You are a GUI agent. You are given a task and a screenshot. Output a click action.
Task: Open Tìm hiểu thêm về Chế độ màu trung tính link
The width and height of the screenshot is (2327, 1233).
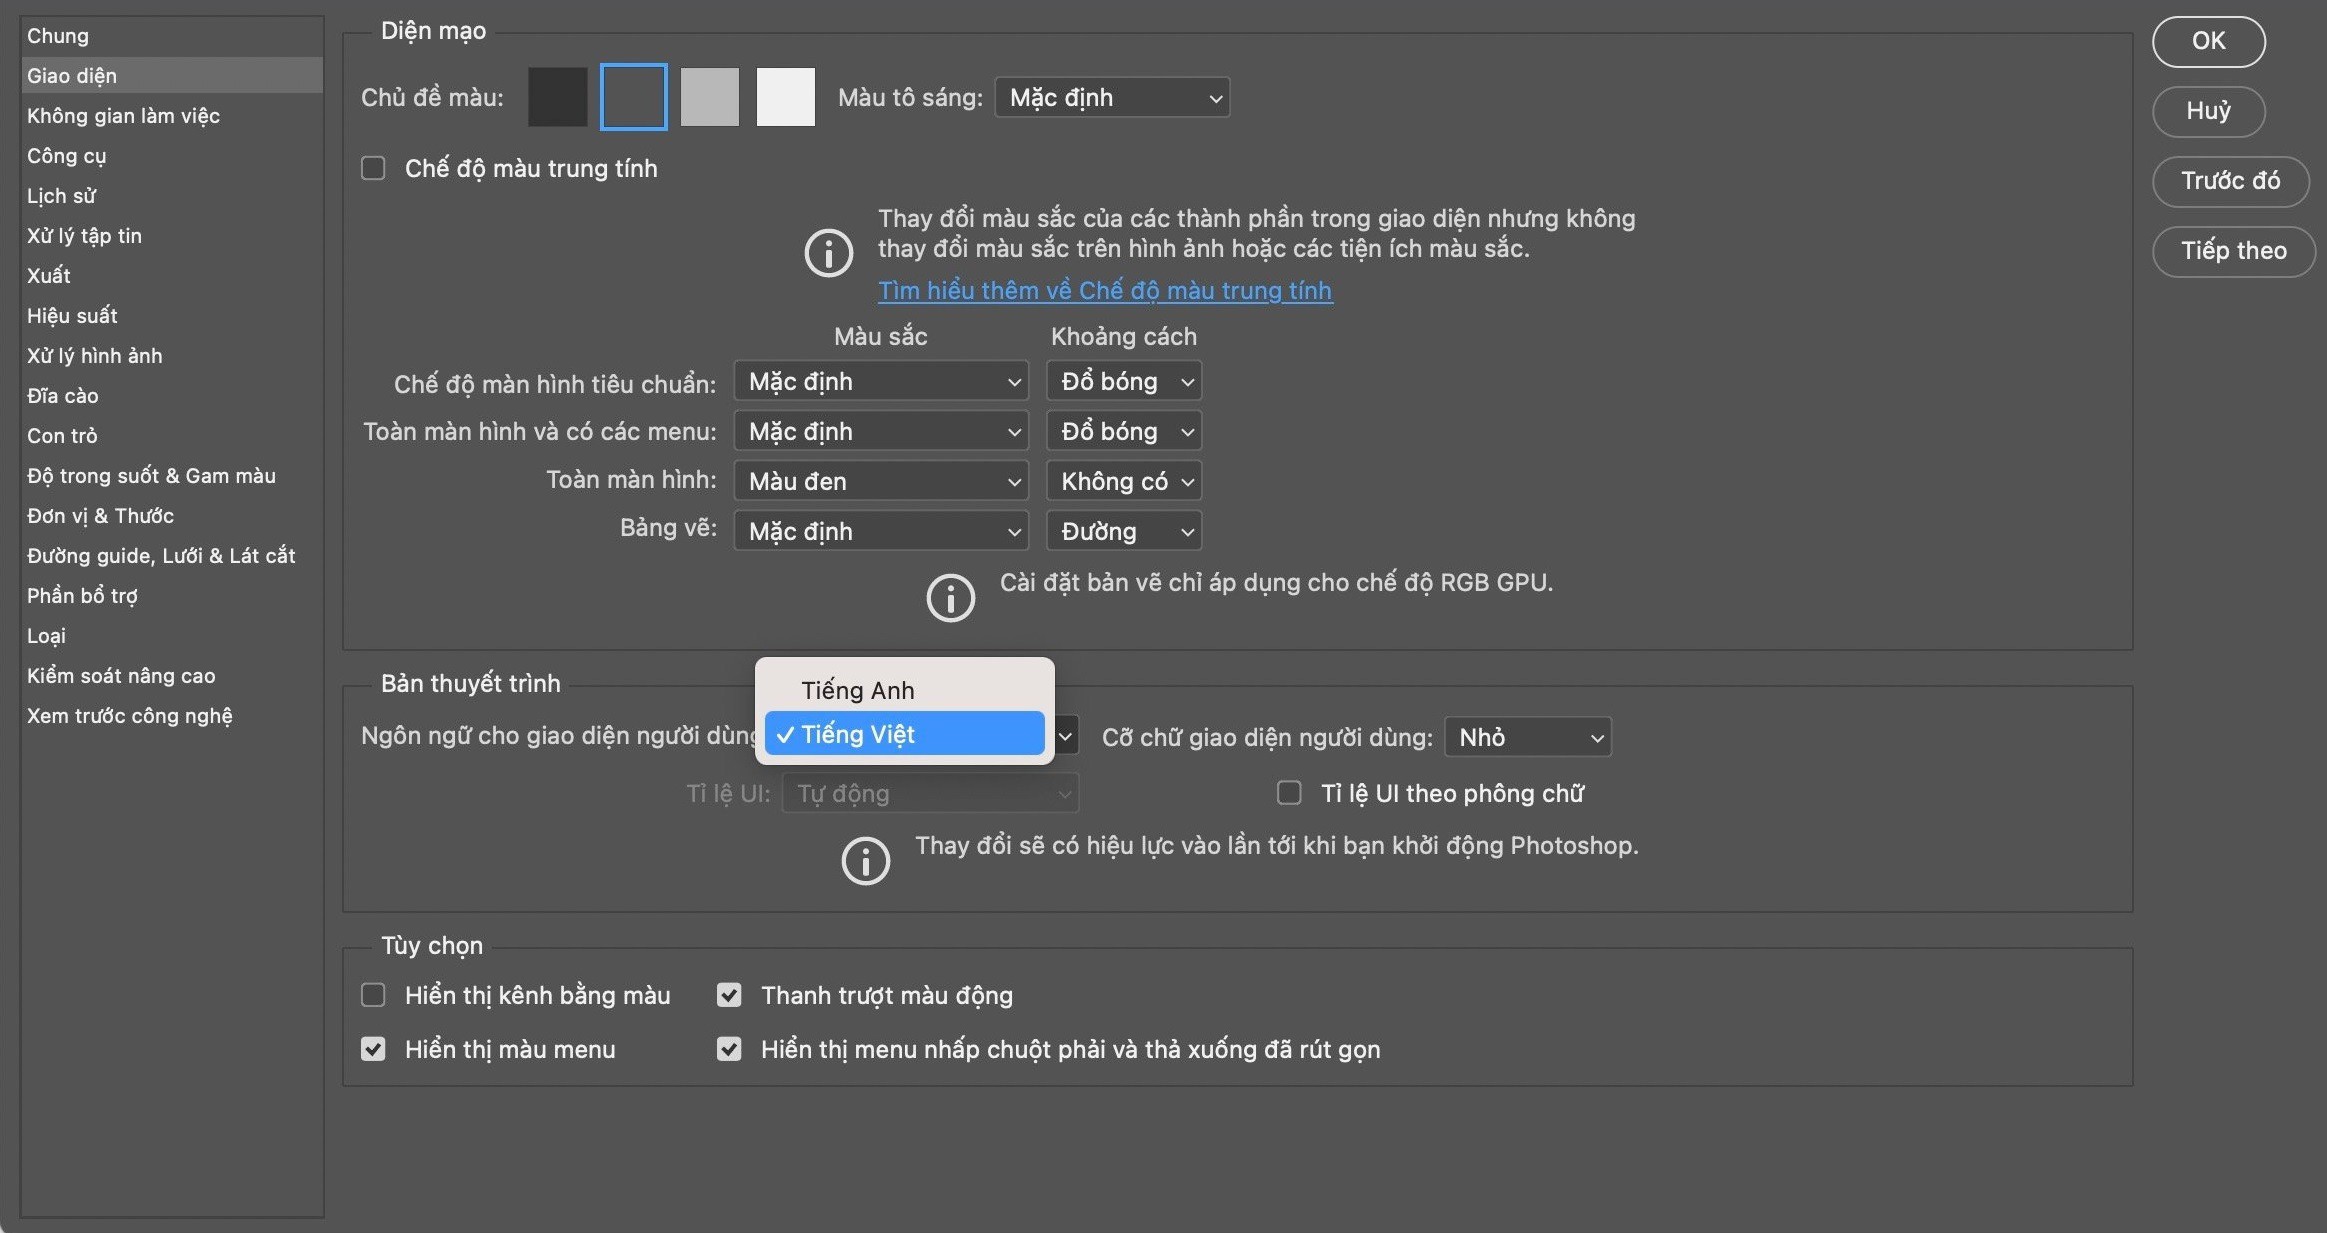[1104, 290]
